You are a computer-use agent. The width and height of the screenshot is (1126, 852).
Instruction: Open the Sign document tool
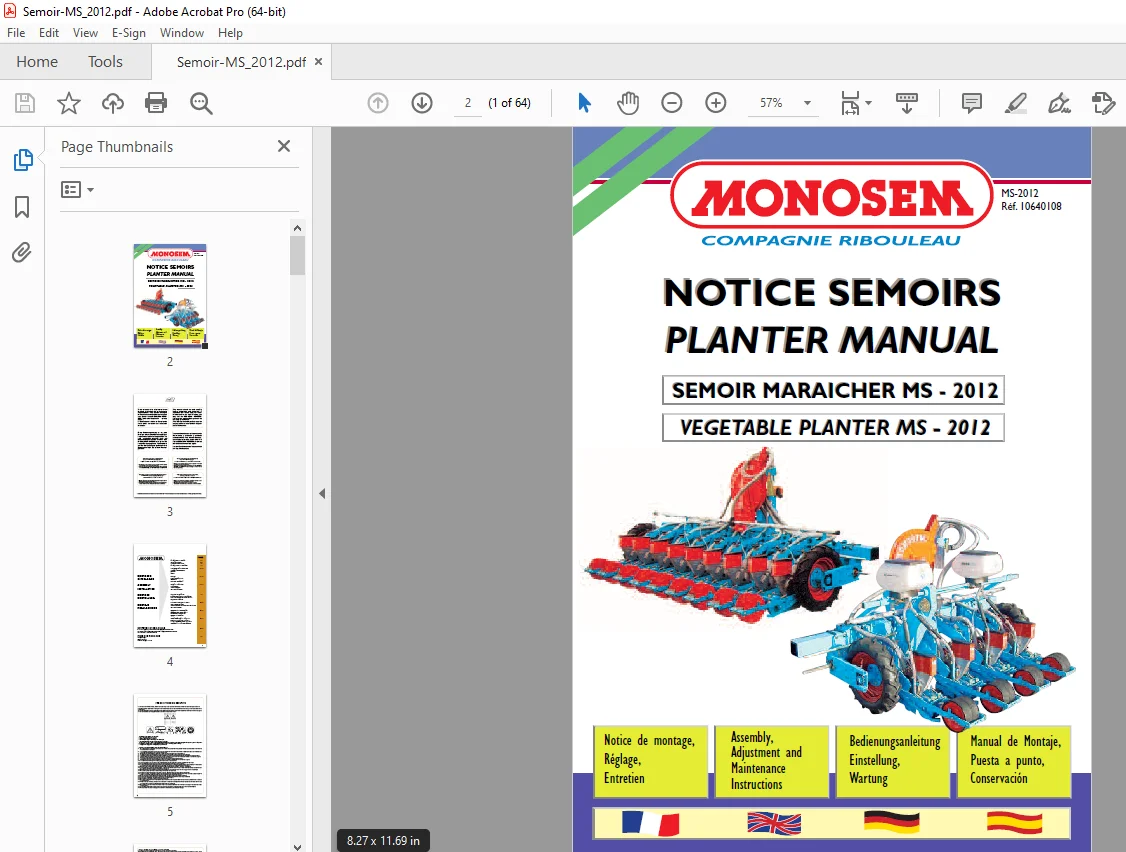coord(1059,103)
